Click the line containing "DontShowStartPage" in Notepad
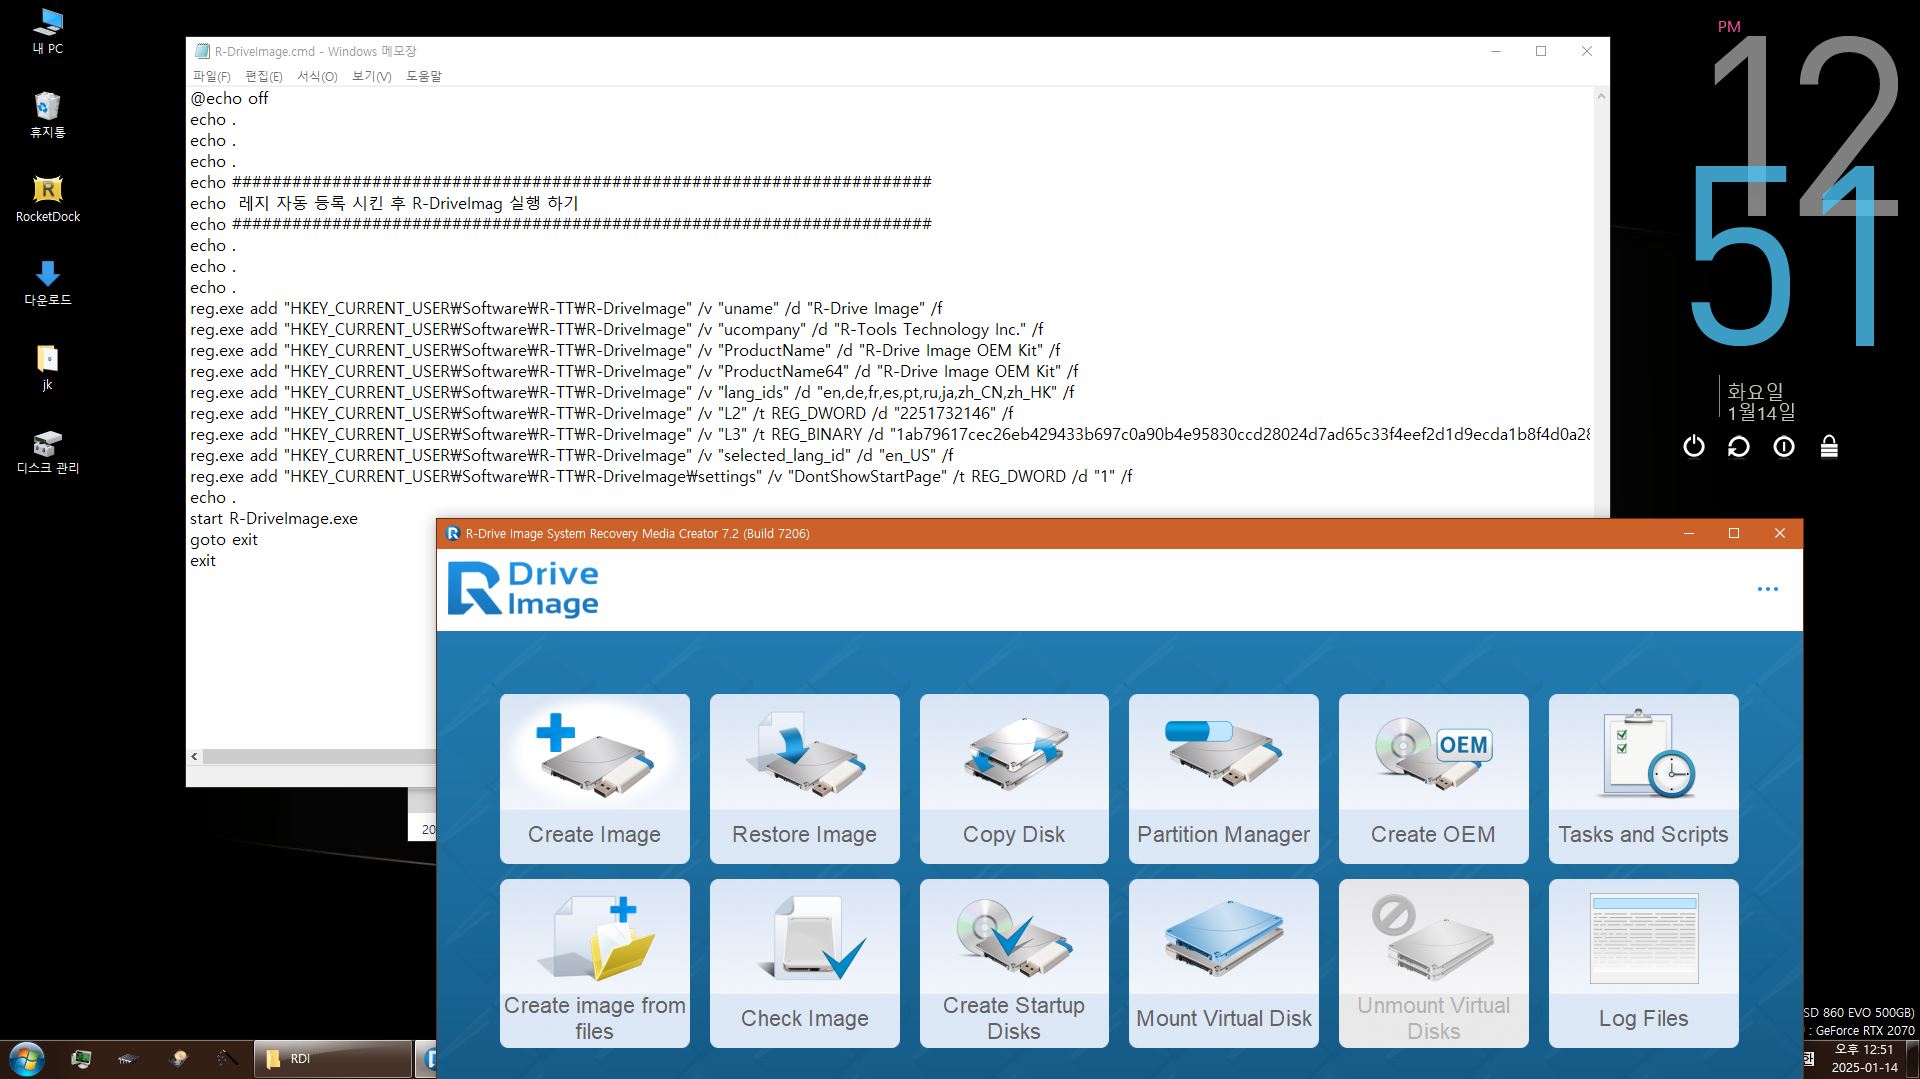The width and height of the screenshot is (1920, 1079). coord(661,476)
